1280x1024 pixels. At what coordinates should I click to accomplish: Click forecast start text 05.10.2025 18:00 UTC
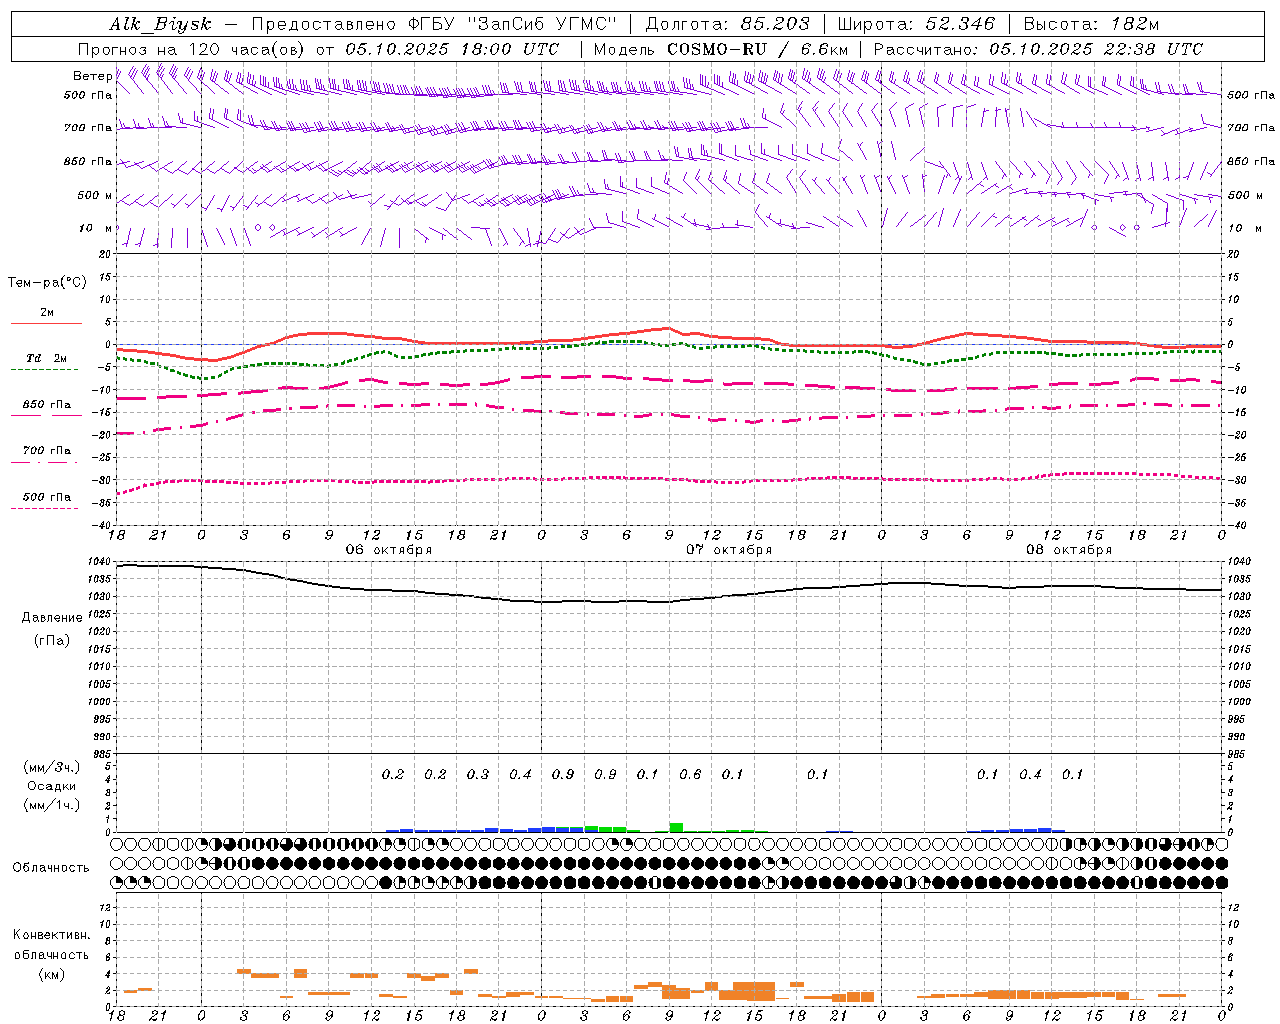(x=452, y=49)
